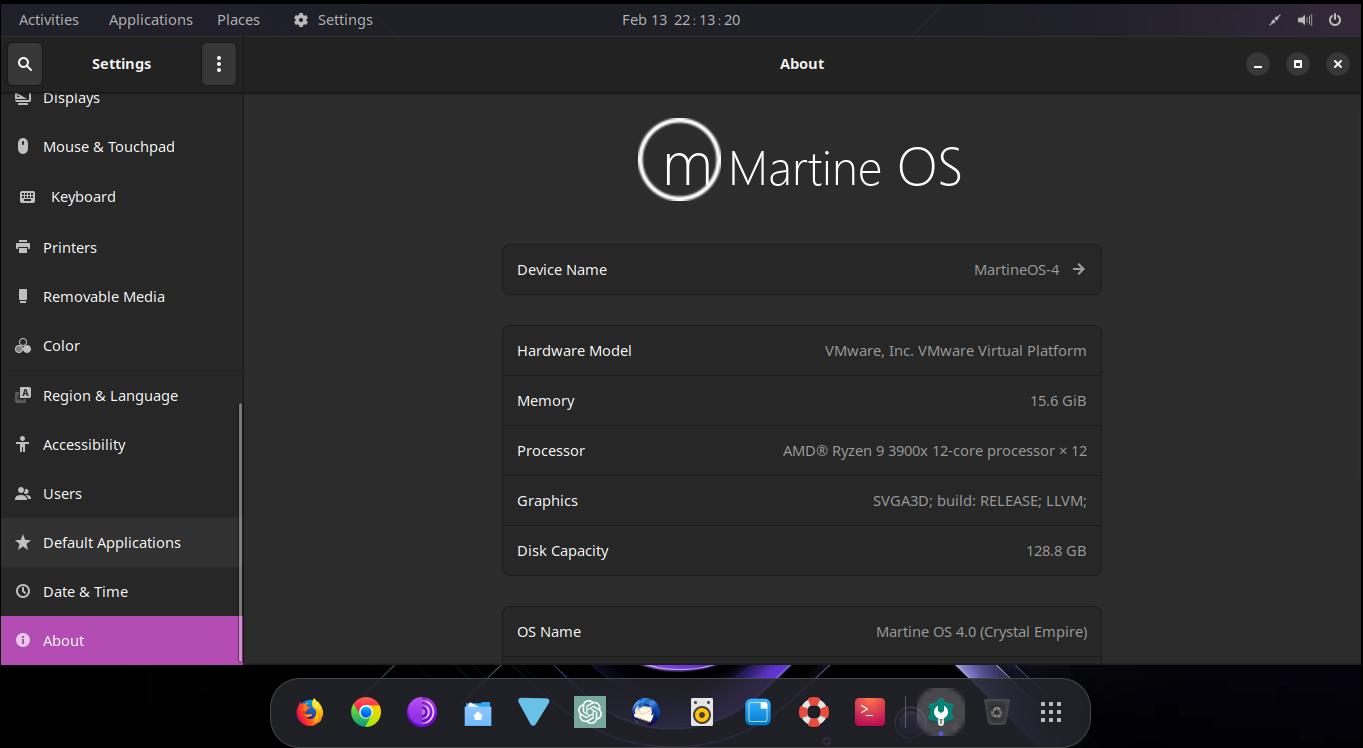Open the Trash from the dock
The width and height of the screenshot is (1363, 748).
point(996,712)
